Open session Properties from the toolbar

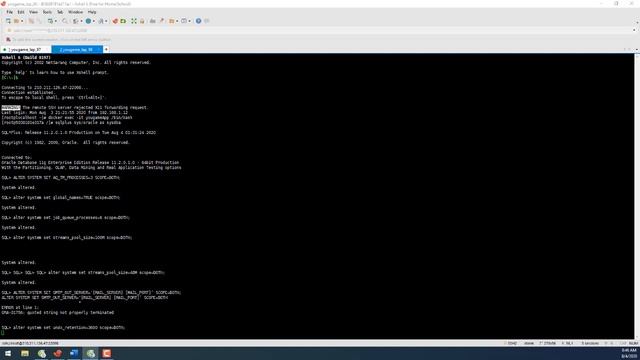click(50, 21)
